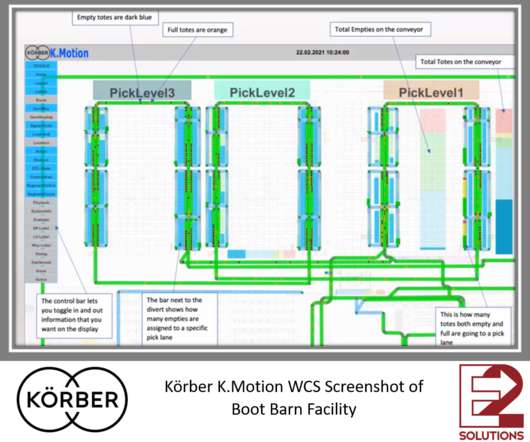Click the K.Motion logo in header

tap(57, 53)
